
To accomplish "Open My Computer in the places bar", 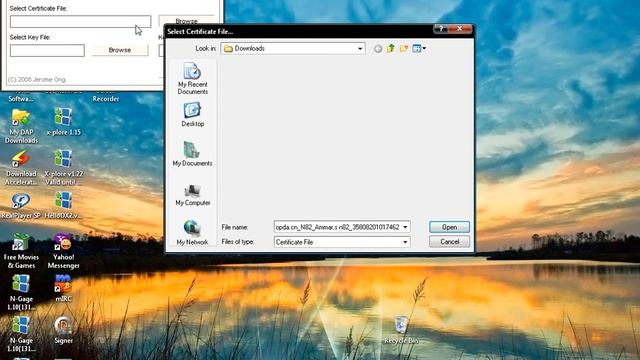I will pos(192,195).
